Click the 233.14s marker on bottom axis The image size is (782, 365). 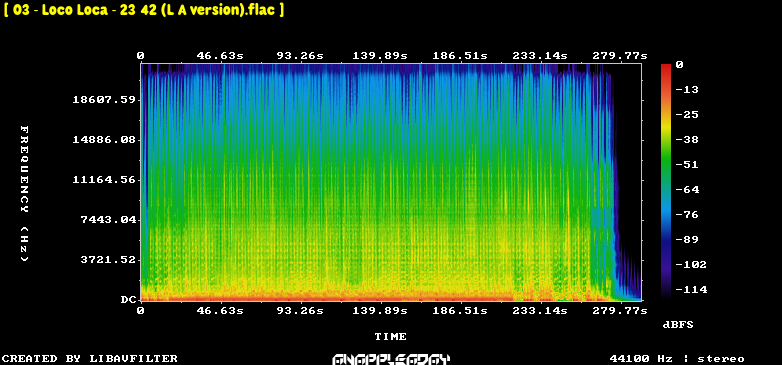pyautogui.click(x=540, y=311)
